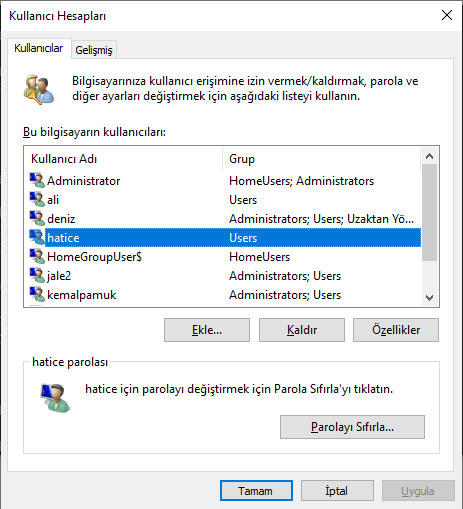The height and width of the screenshot is (509, 463).
Task: Select kemalpamuk account icon
Action: (x=37, y=295)
